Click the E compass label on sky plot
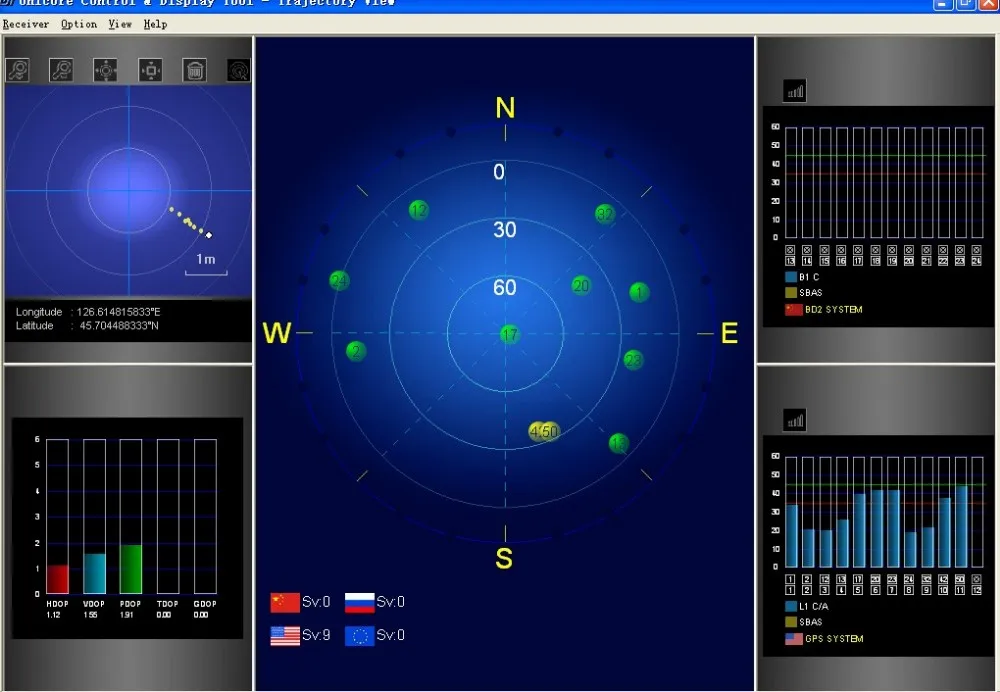This screenshot has width=1000, height=692. tap(730, 333)
